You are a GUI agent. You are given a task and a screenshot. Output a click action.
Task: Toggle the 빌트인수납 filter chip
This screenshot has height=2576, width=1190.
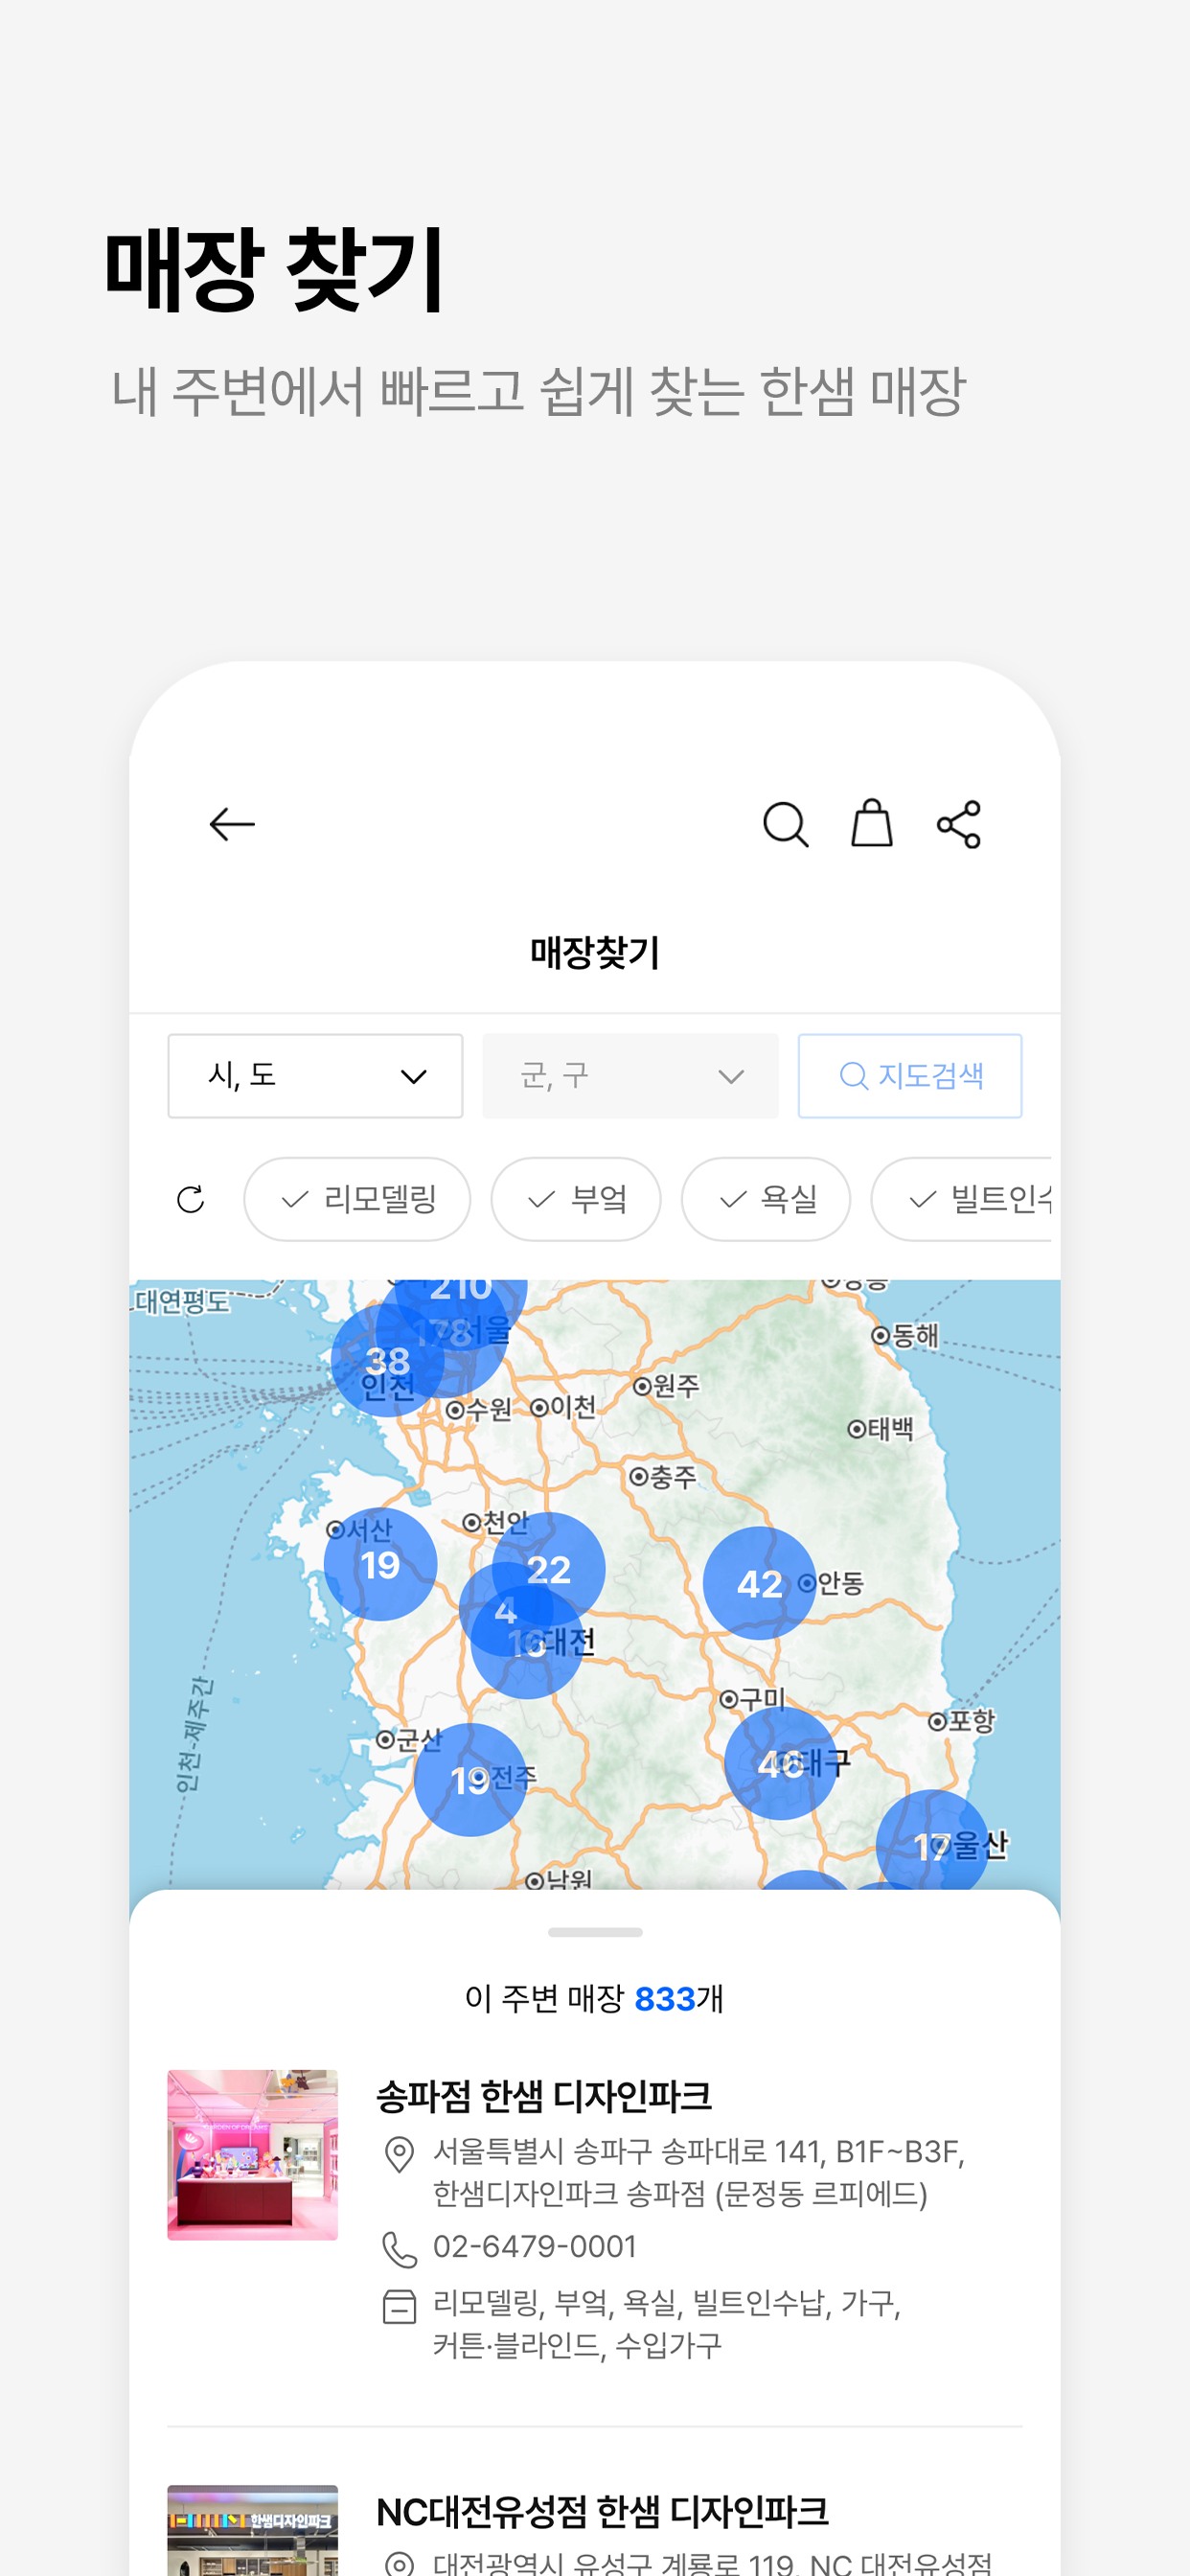(x=962, y=1199)
